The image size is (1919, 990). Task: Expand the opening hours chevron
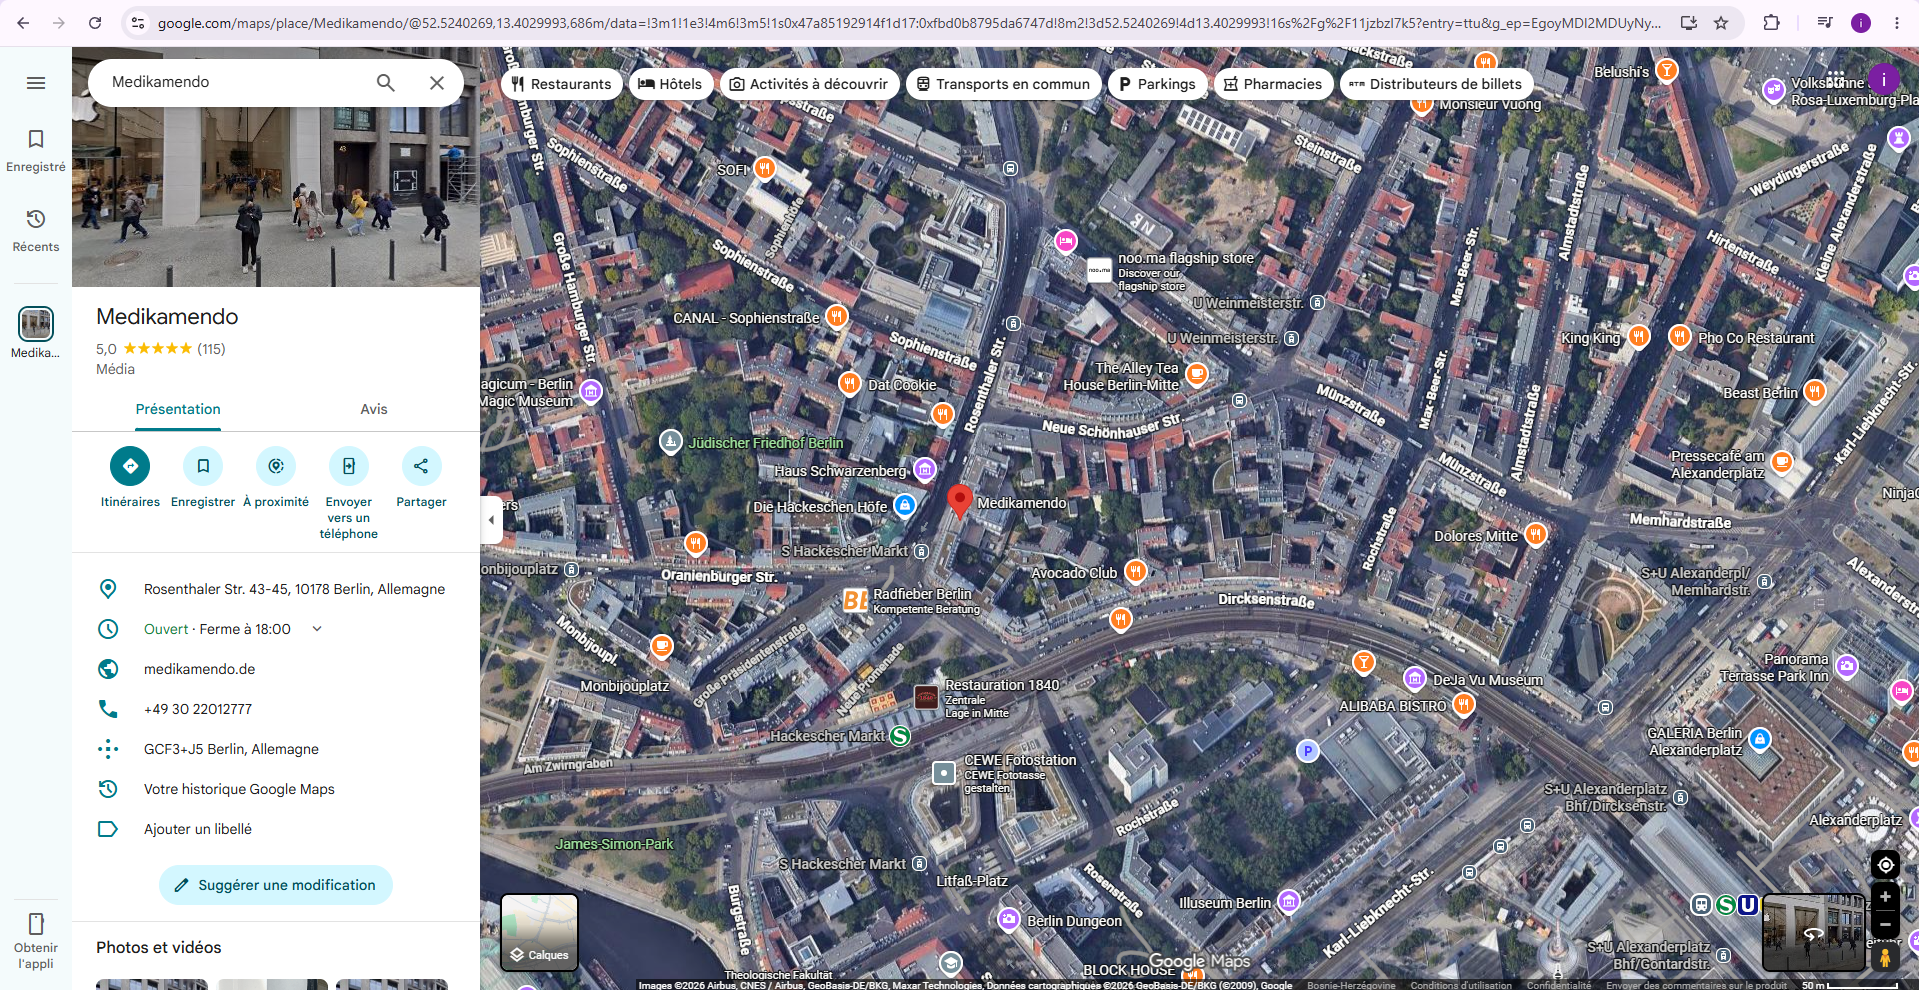317,629
